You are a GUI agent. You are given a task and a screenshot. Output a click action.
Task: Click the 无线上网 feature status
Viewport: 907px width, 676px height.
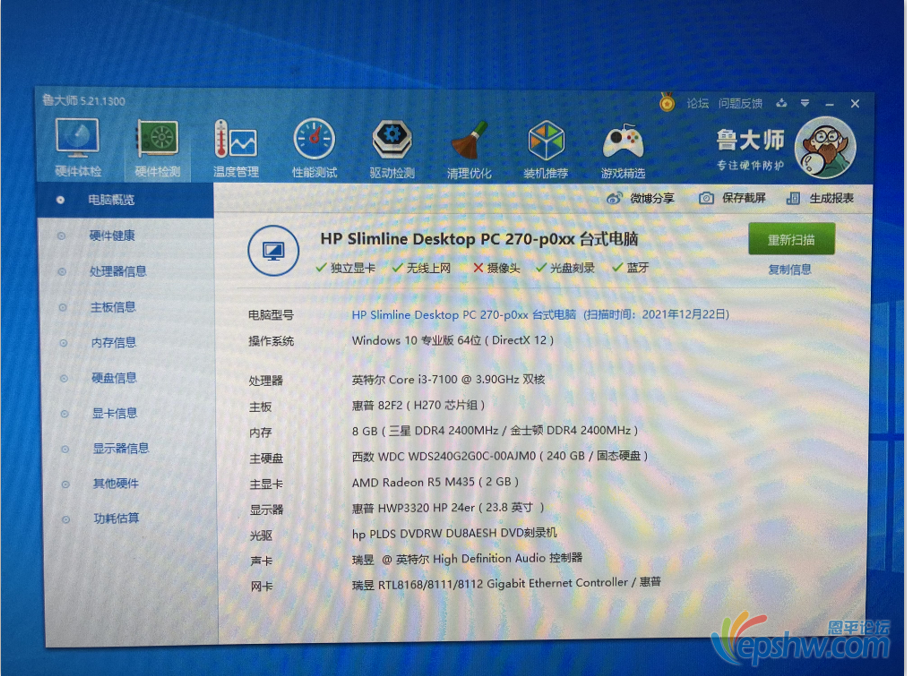tap(422, 268)
